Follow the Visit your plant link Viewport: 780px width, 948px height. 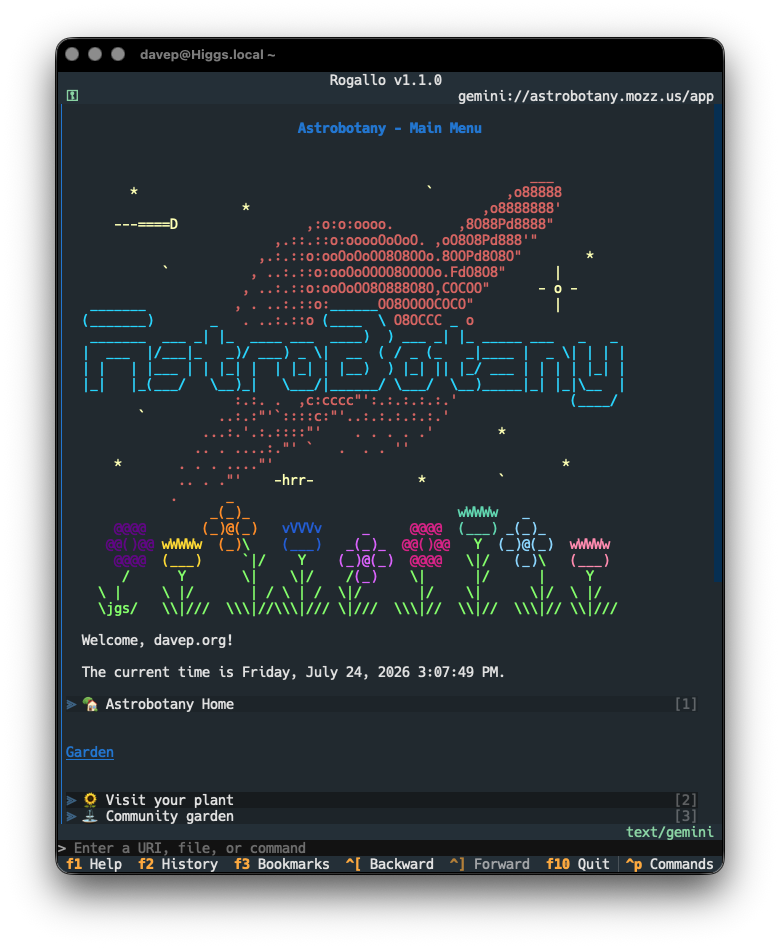coord(170,800)
